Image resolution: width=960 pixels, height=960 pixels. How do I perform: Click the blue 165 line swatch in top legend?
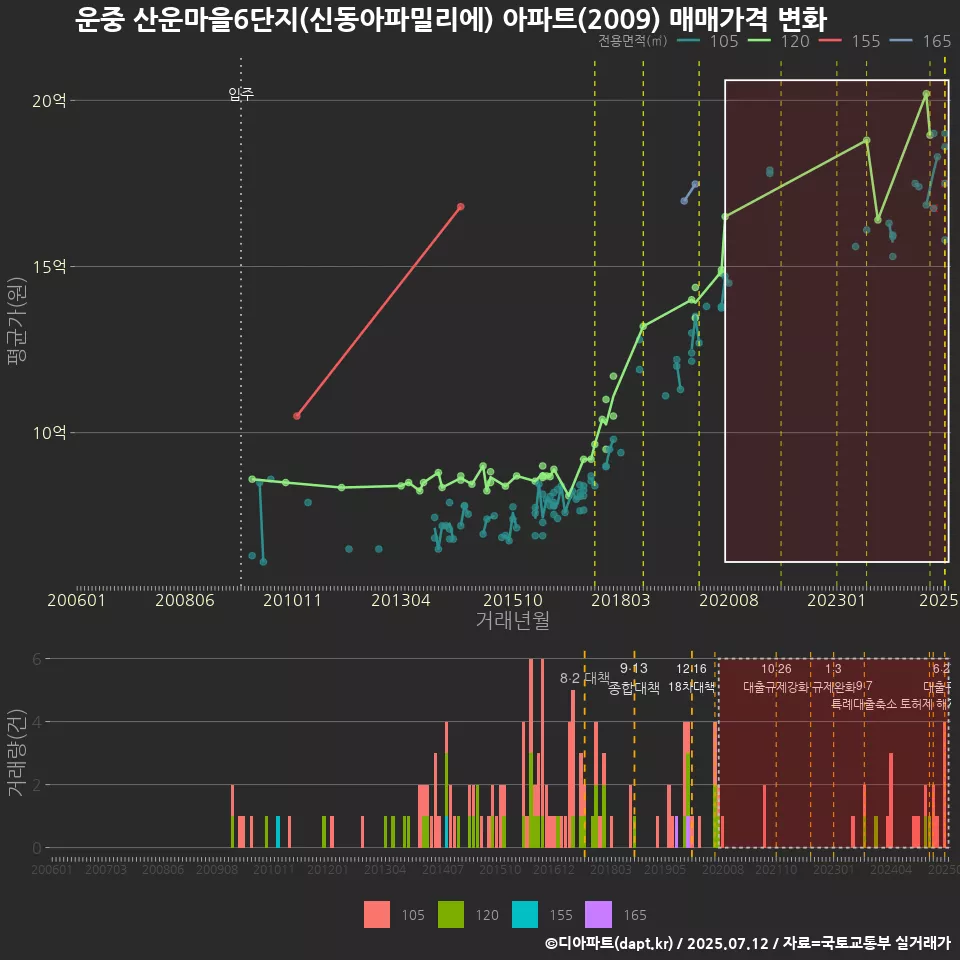(901, 41)
